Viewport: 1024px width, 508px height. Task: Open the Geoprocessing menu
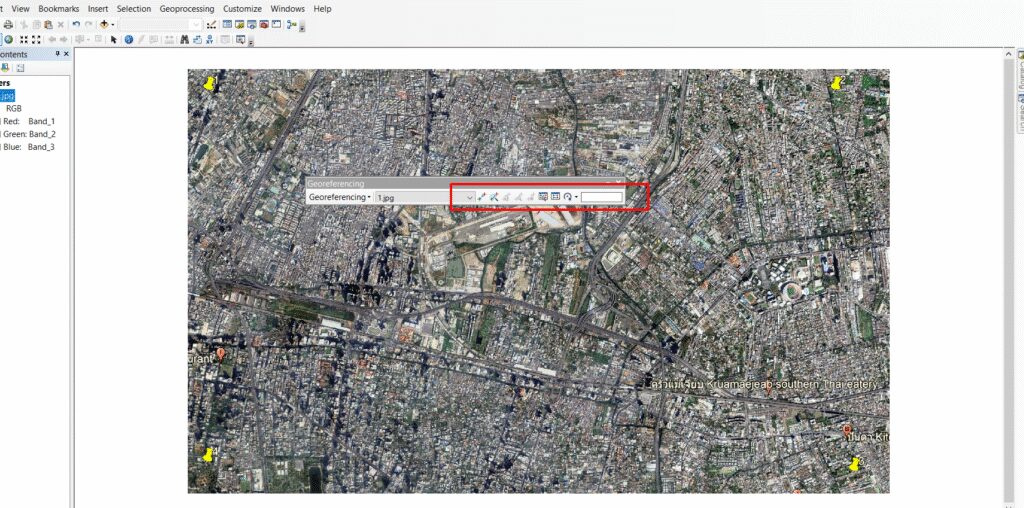[x=187, y=8]
